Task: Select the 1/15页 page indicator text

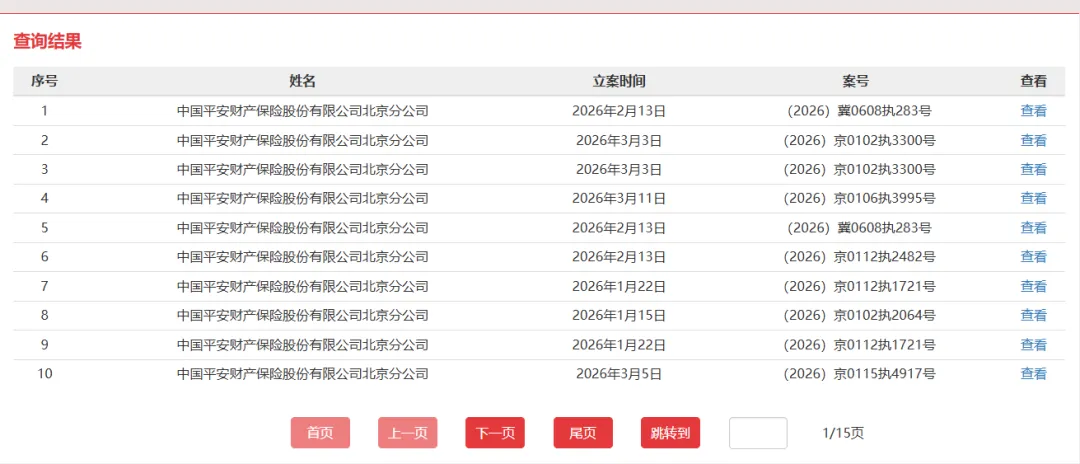Action: 843,433
